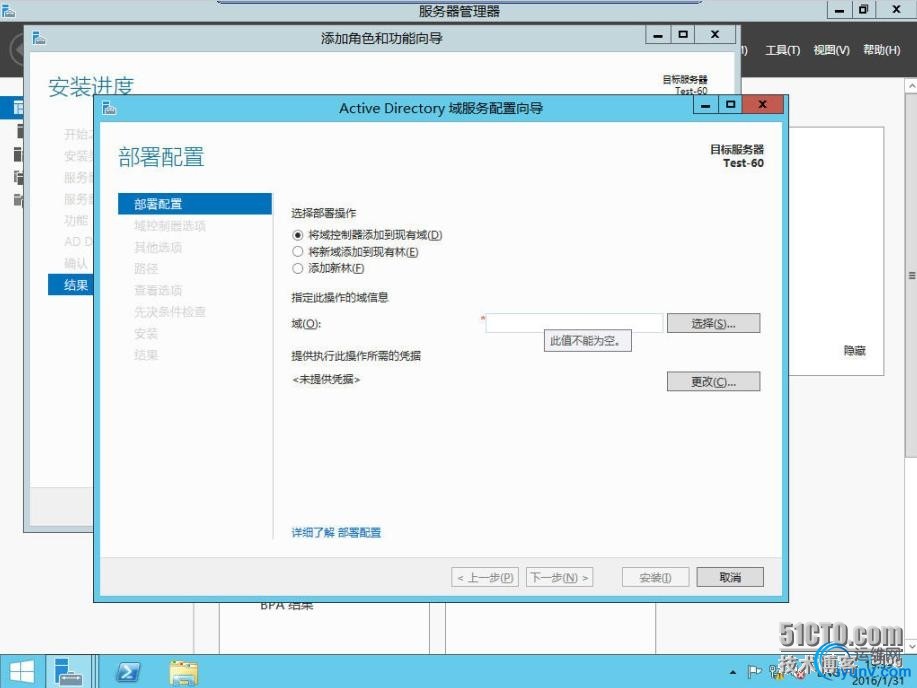Image resolution: width=917 pixels, height=688 pixels.
Task: Click the 指定此操作的域信息 label
Action: (x=340, y=297)
